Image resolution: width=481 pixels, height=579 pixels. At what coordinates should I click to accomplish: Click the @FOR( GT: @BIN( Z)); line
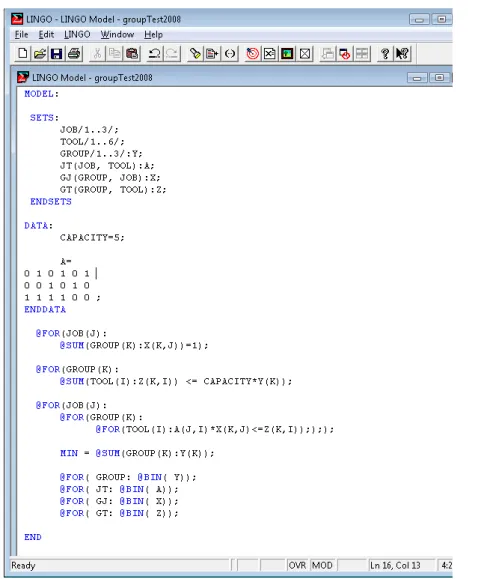click(119, 513)
